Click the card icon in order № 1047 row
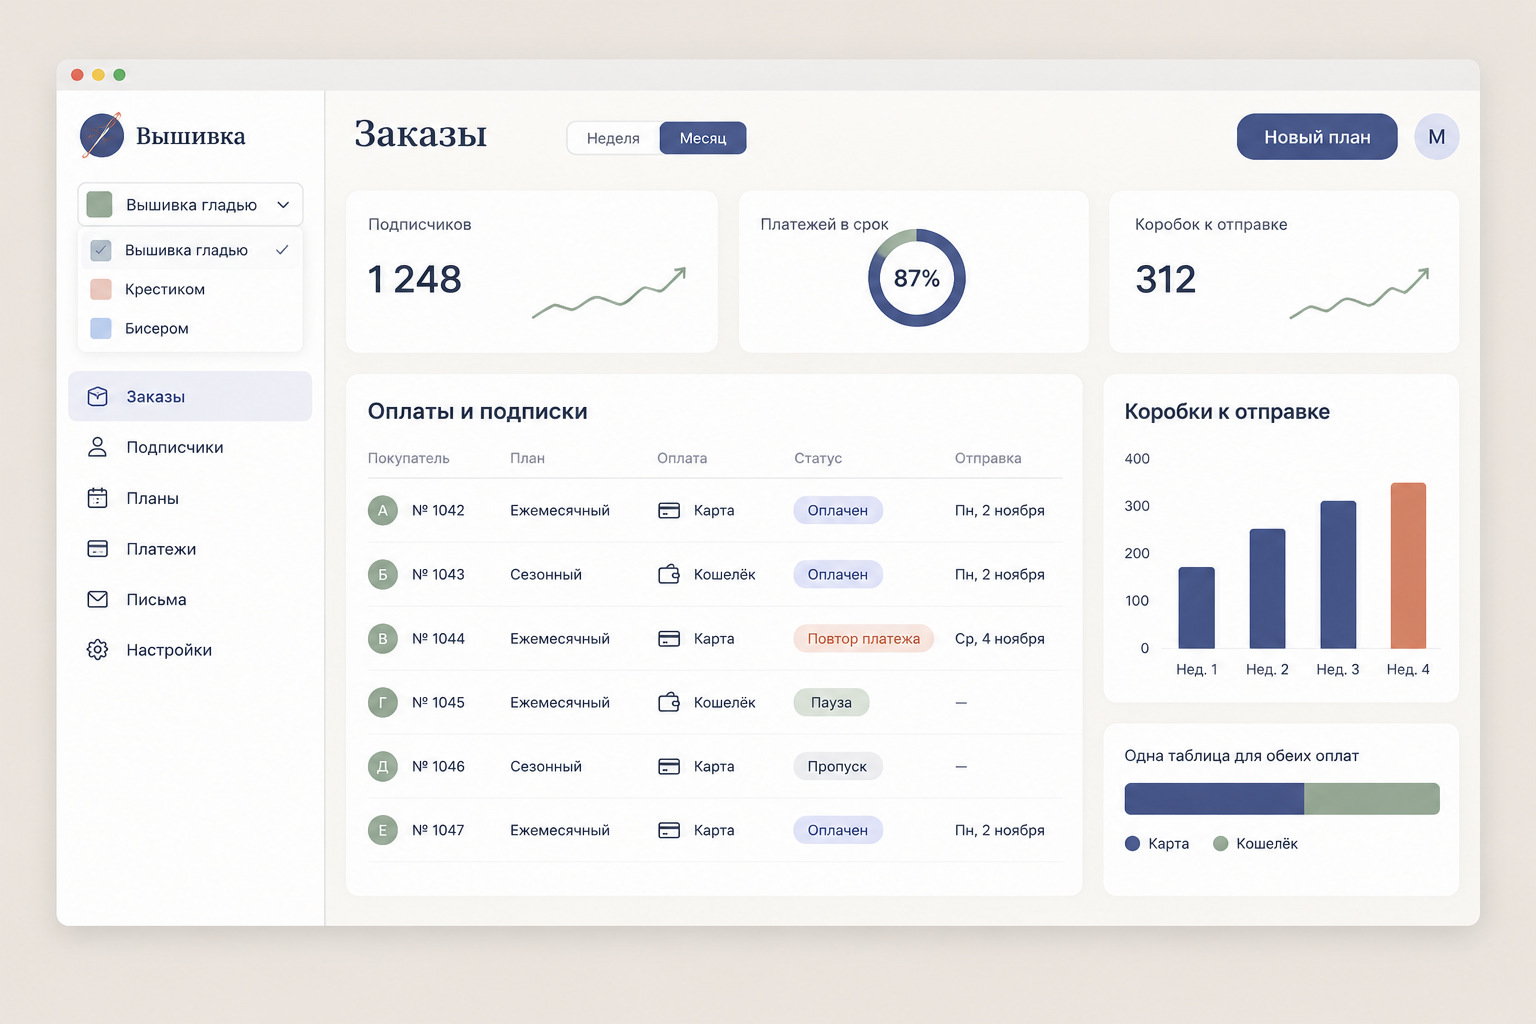The height and width of the screenshot is (1024, 1536). point(669,831)
